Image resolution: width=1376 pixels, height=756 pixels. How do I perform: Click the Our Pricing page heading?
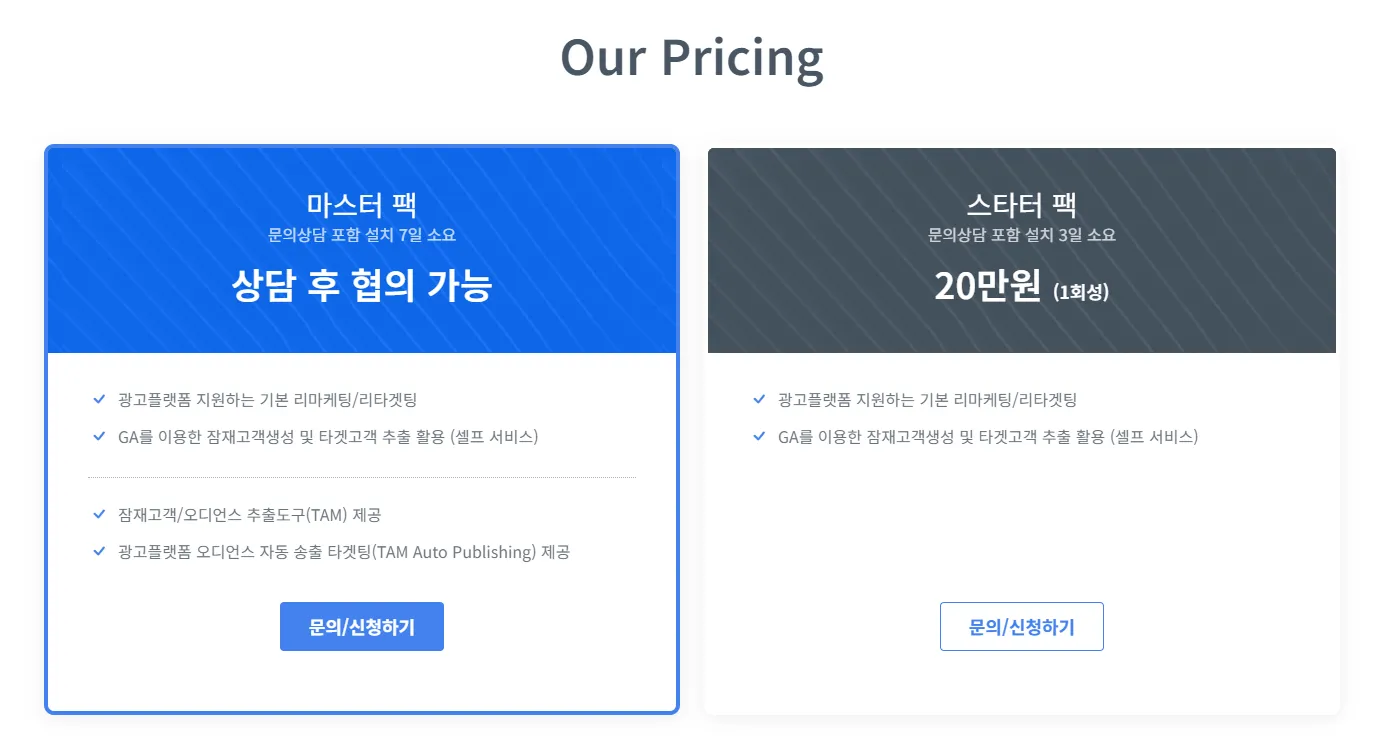pyautogui.click(x=691, y=57)
